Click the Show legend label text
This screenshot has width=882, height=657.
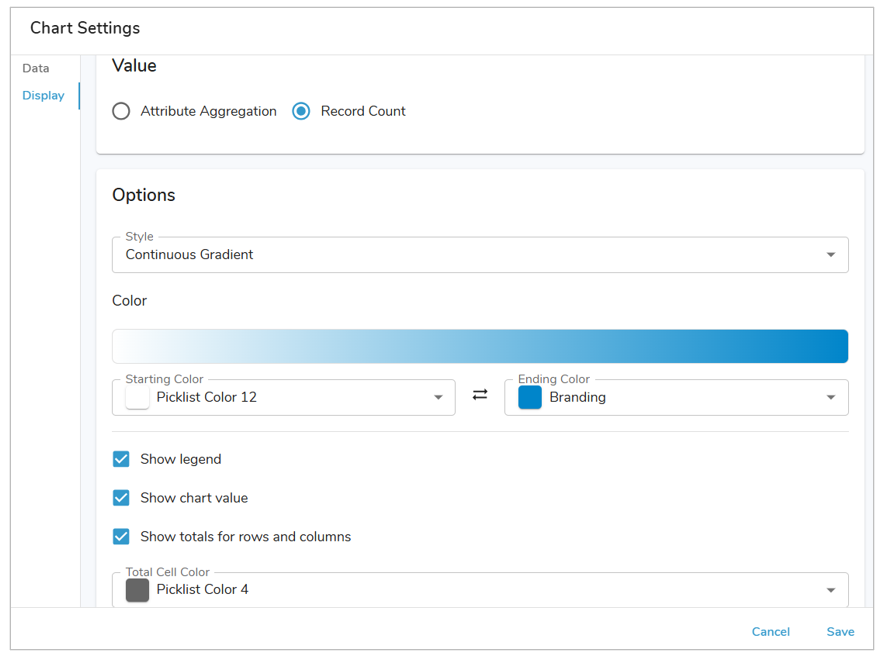(x=181, y=459)
